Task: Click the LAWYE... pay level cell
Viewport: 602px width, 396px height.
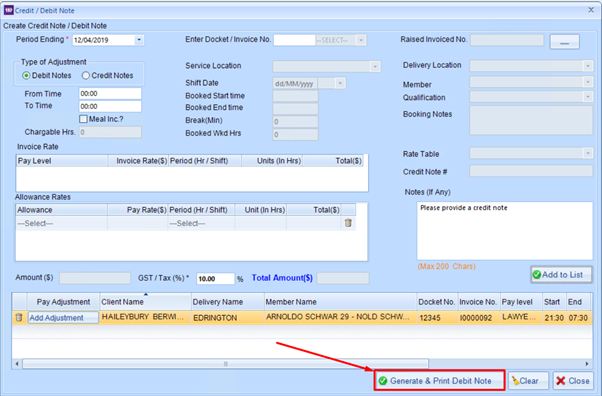Action: pyautogui.click(x=521, y=318)
